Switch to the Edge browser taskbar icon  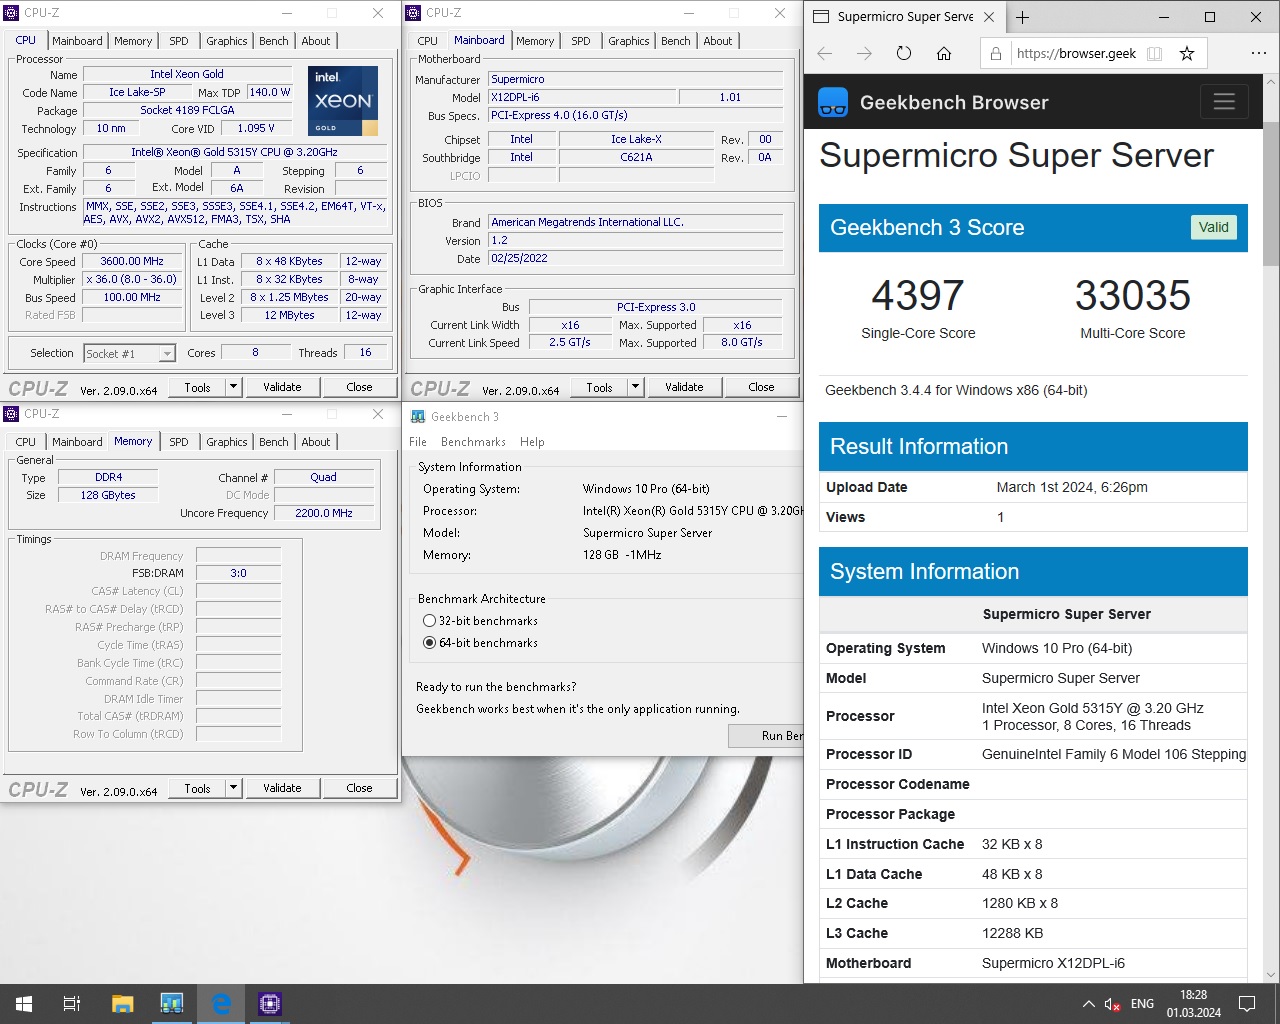[221, 1004]
